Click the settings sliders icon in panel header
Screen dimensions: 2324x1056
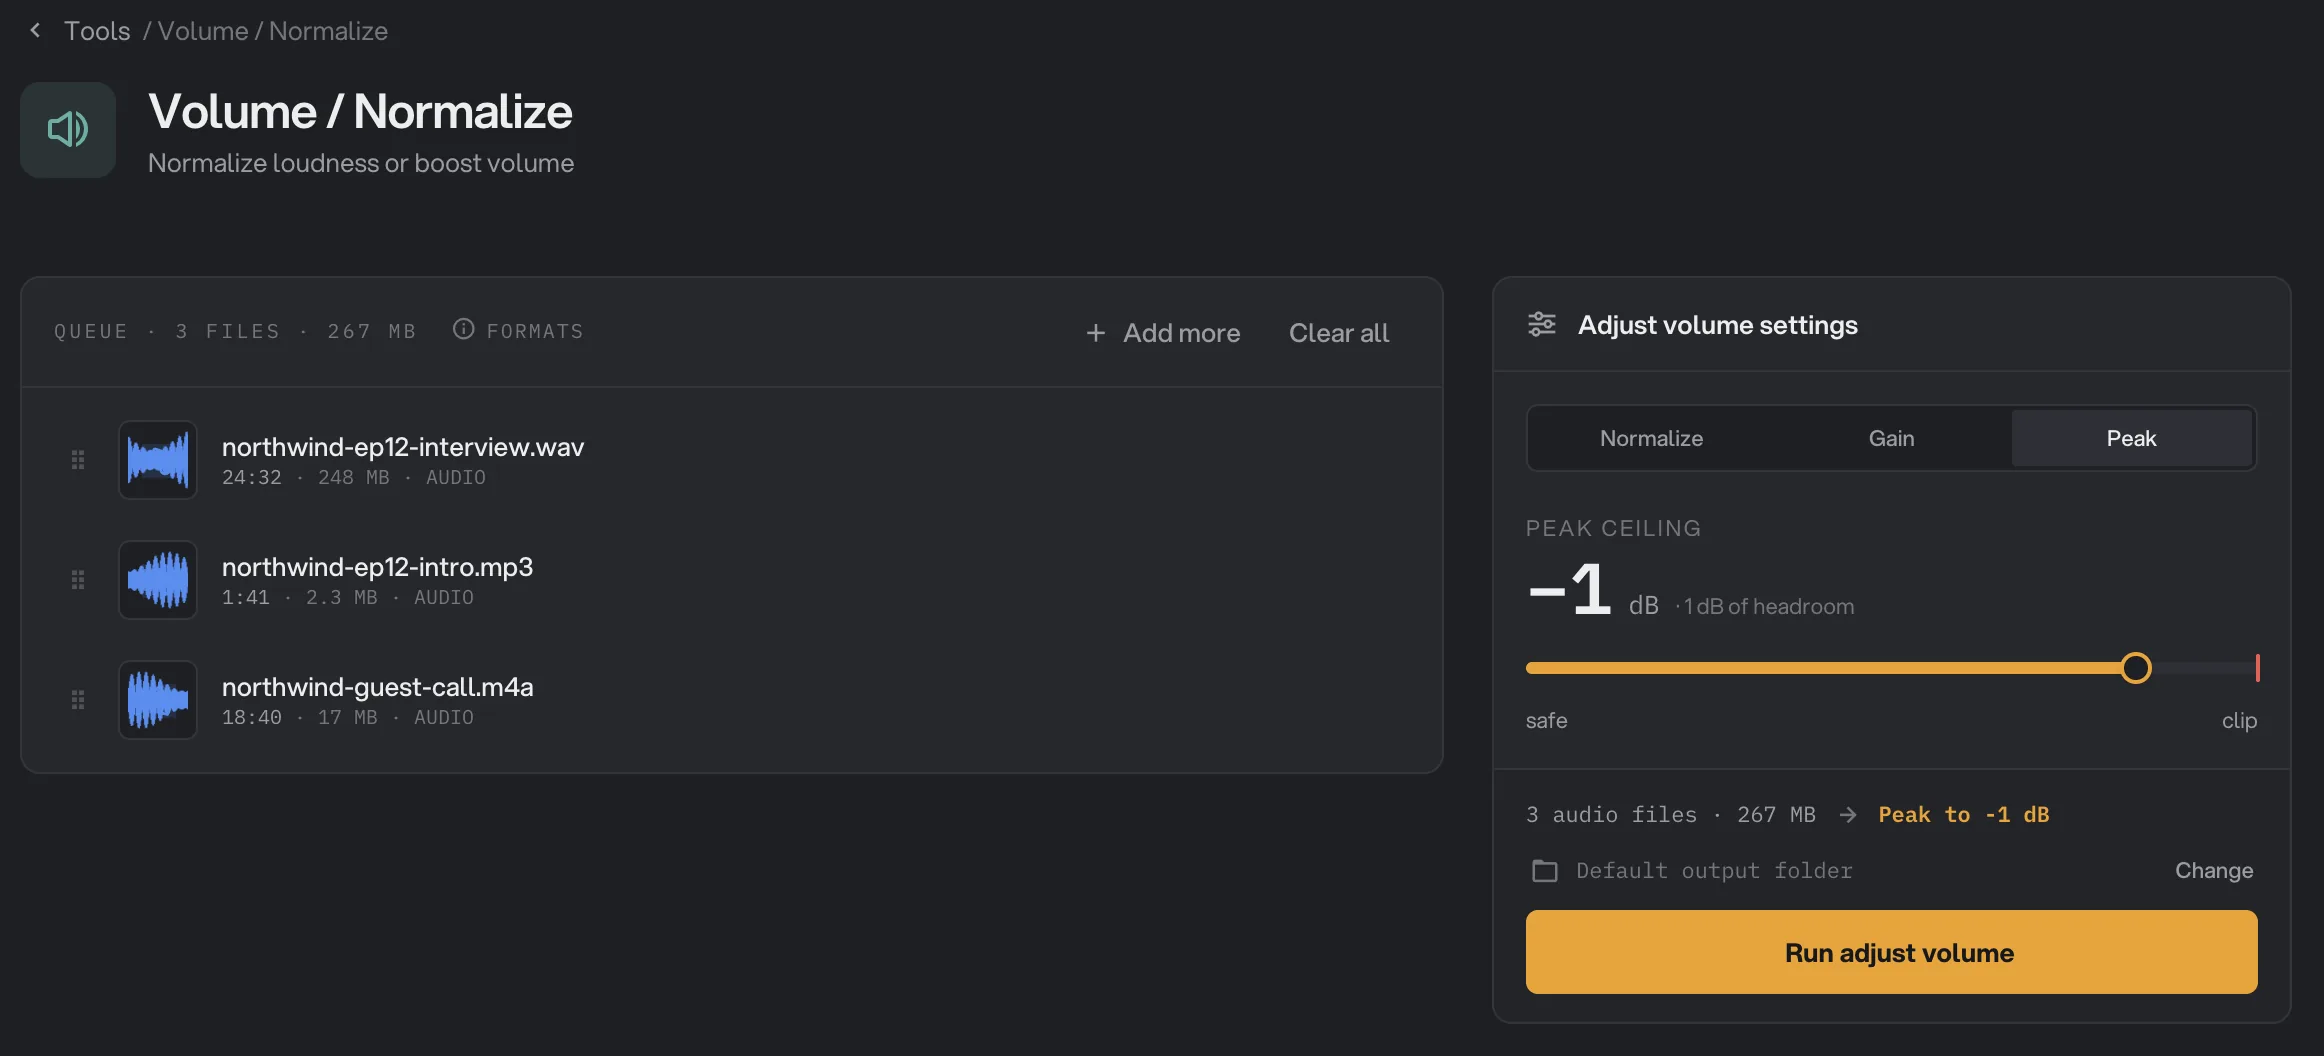click(1542, 325)
